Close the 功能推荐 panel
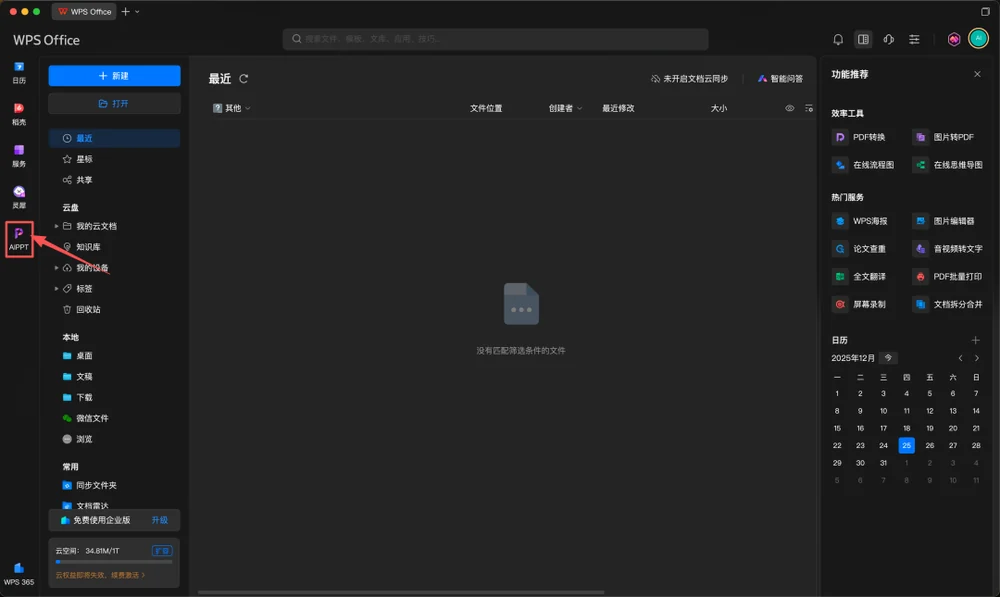 click(x=977, y=74)
